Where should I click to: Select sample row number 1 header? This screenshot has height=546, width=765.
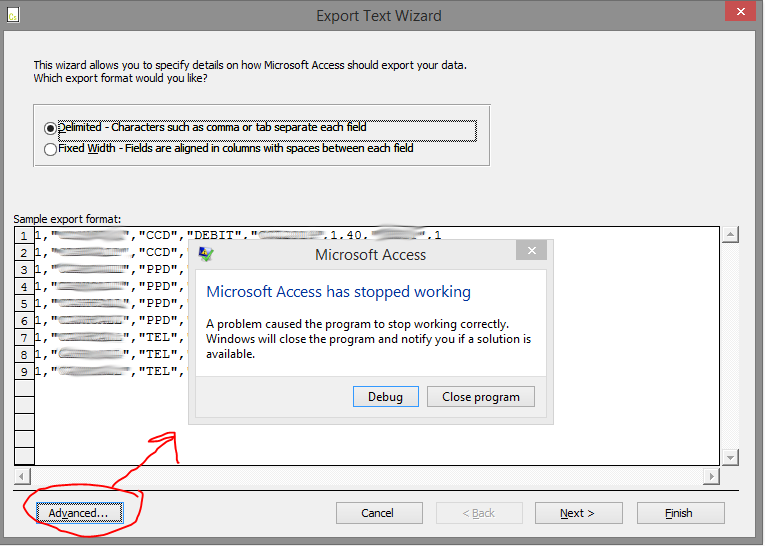point(24,236)
